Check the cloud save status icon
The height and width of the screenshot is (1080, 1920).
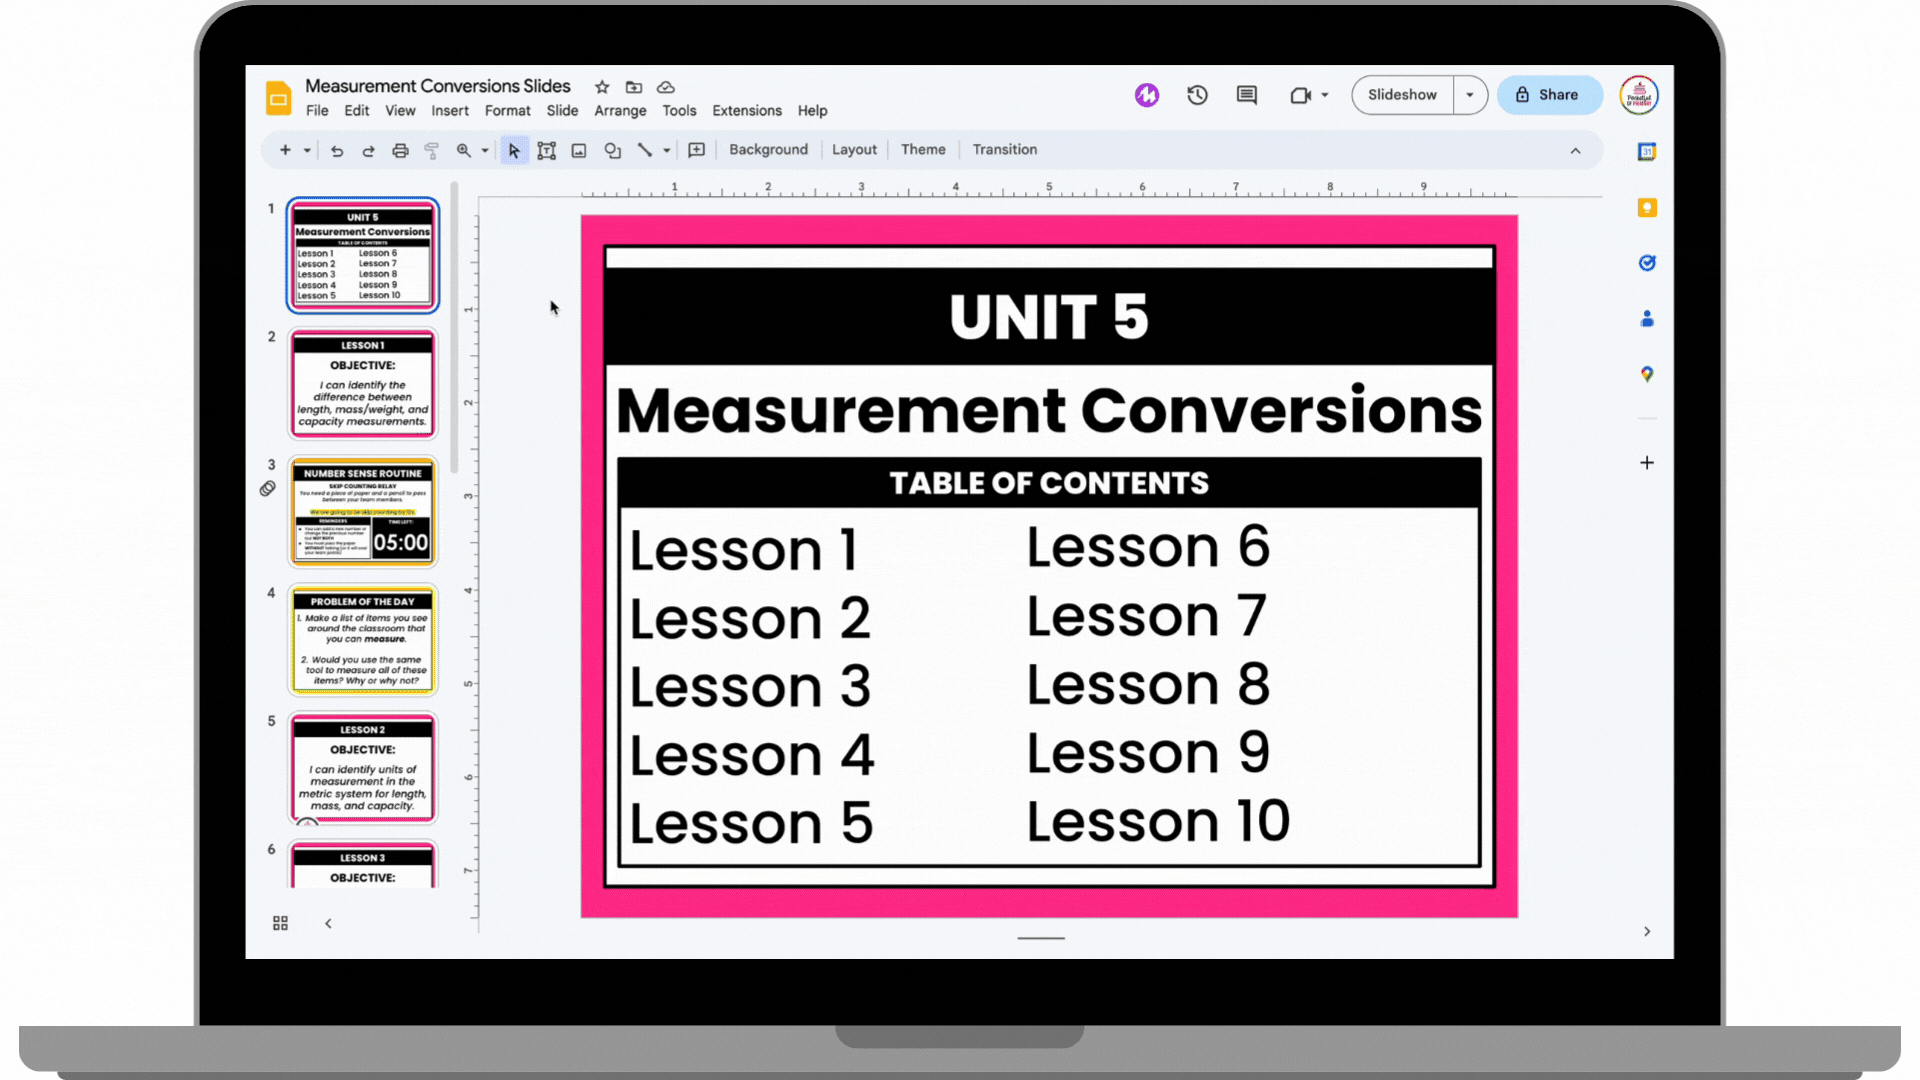coord(666,87)
